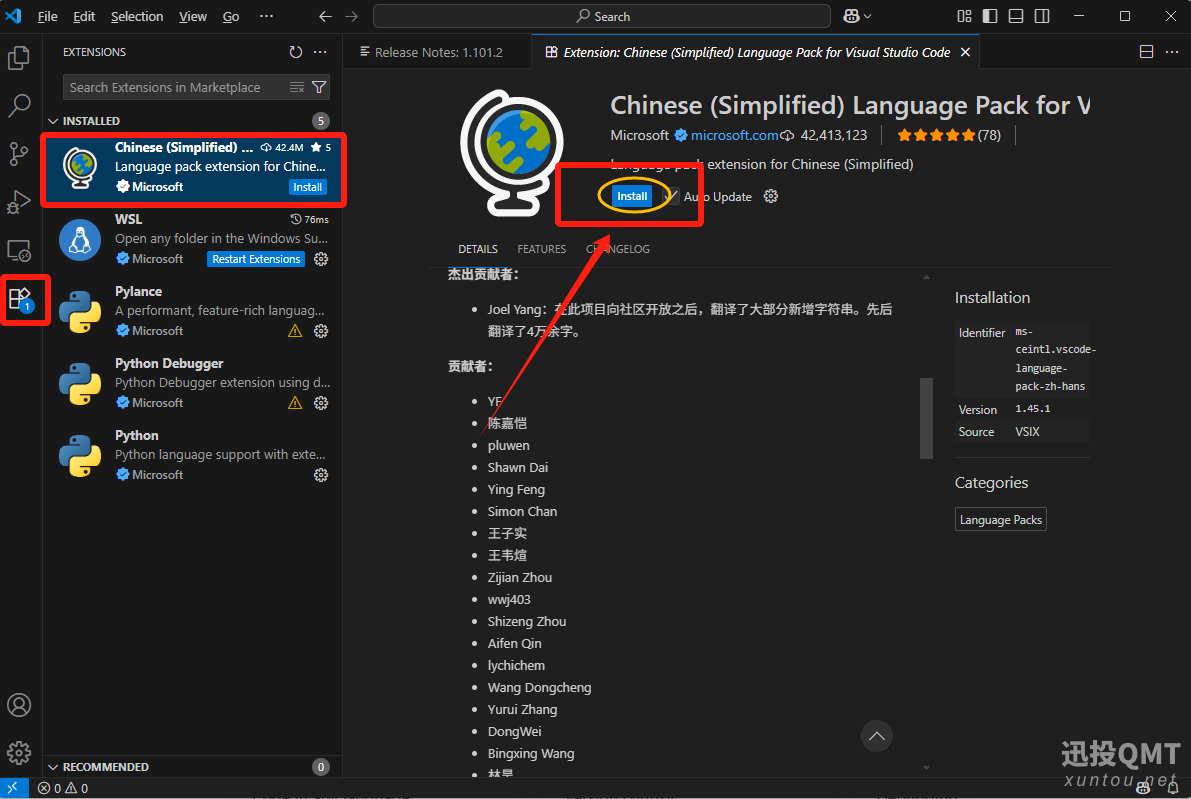Split the editor to the right
1191x799 pixels.
tap(1146, 52)
